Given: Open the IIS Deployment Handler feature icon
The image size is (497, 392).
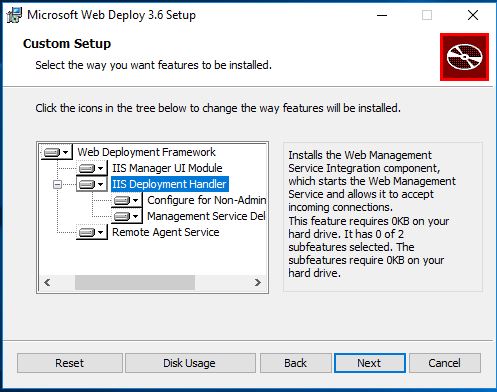Looking at the screenshot, I should coord(92,184).
